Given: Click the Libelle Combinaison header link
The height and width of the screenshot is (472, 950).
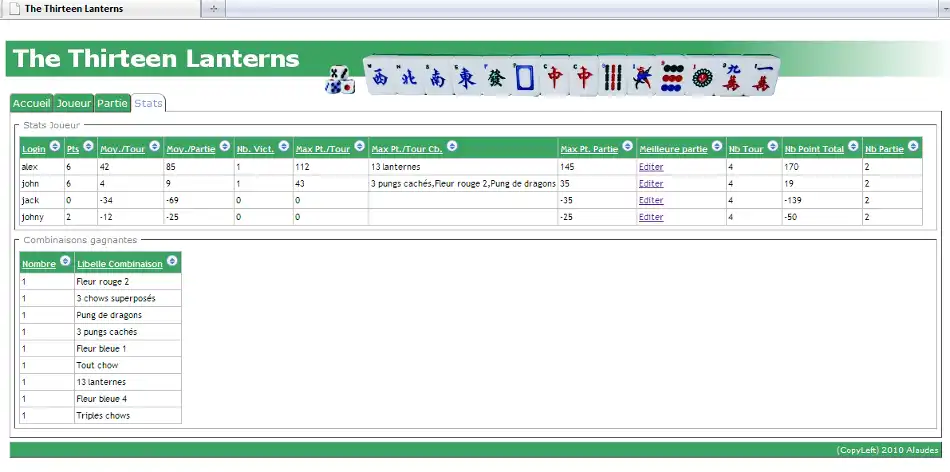Looking at the screenshot, I should coord(120,264).
